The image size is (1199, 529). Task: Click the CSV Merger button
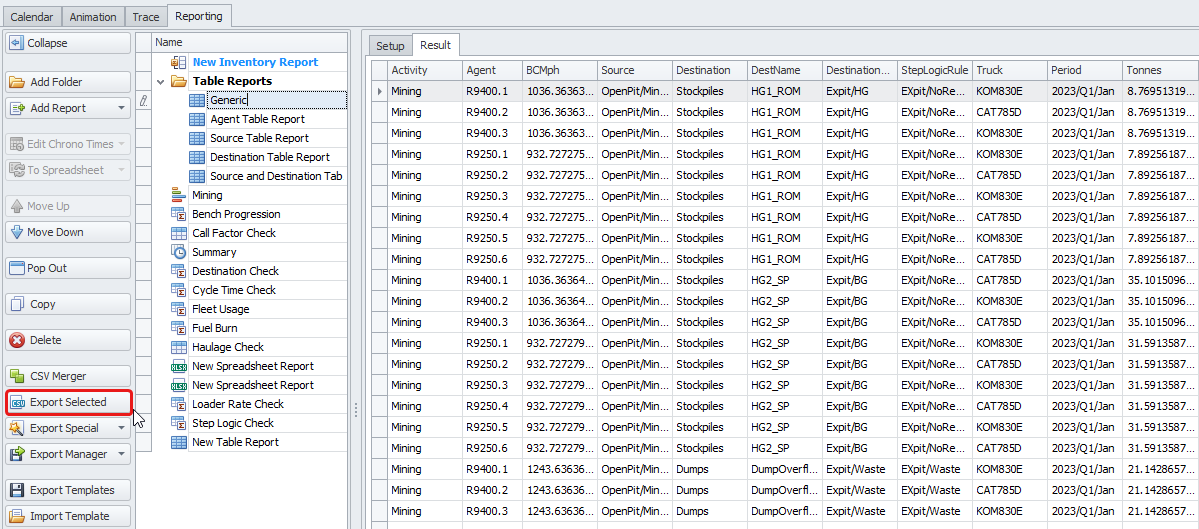tap(68, 376)
